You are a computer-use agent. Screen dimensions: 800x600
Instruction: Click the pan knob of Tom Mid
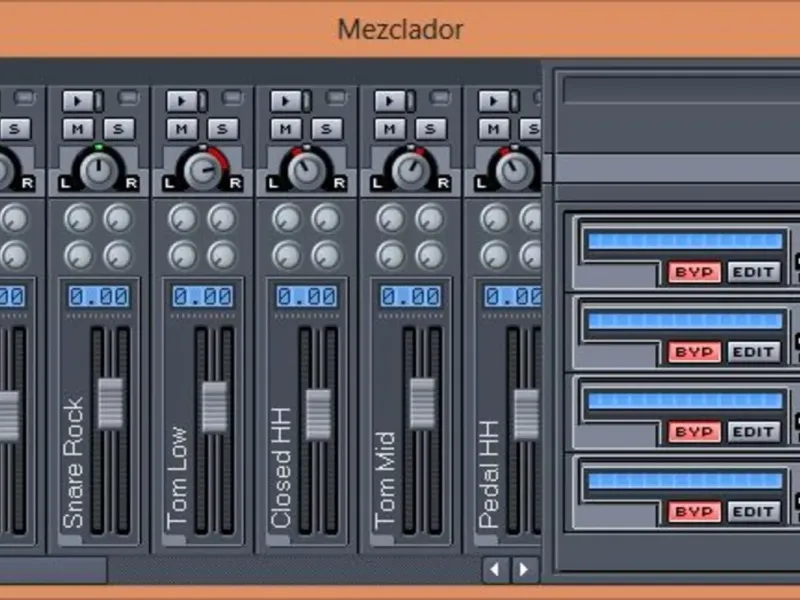pos(411,170)
